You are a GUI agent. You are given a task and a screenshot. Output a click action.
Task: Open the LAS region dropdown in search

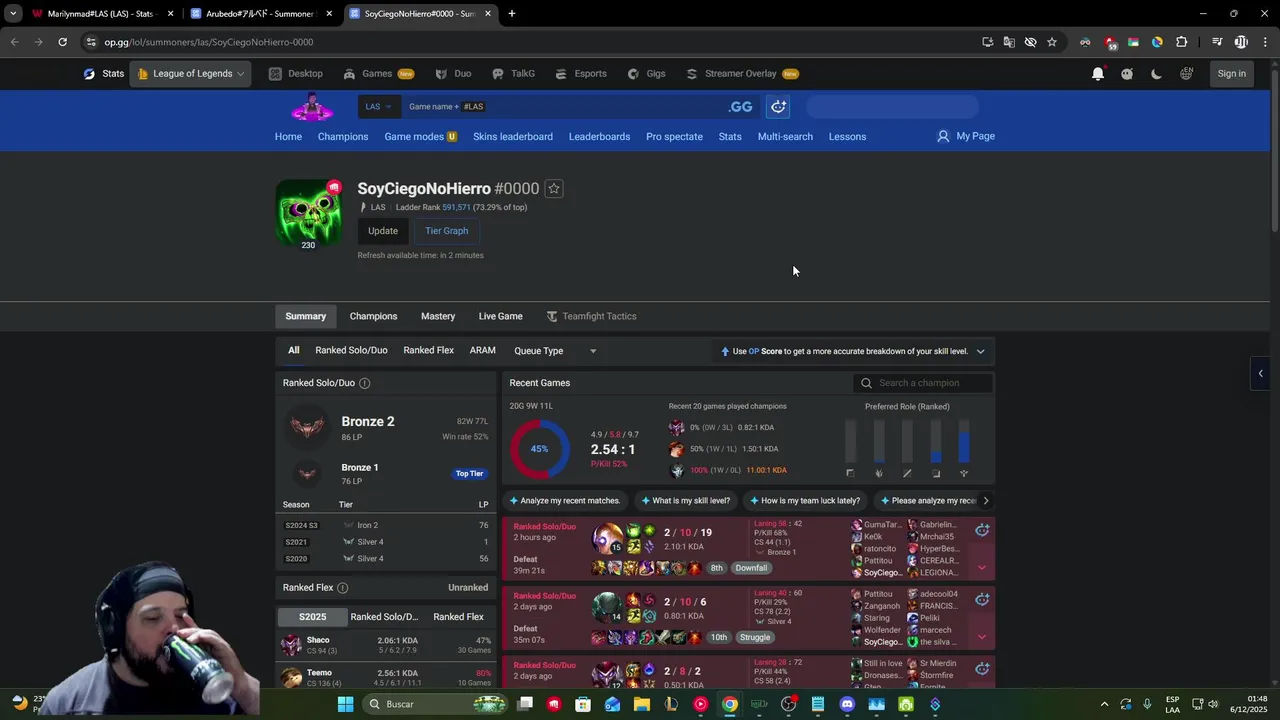click(x=379, y=106)
